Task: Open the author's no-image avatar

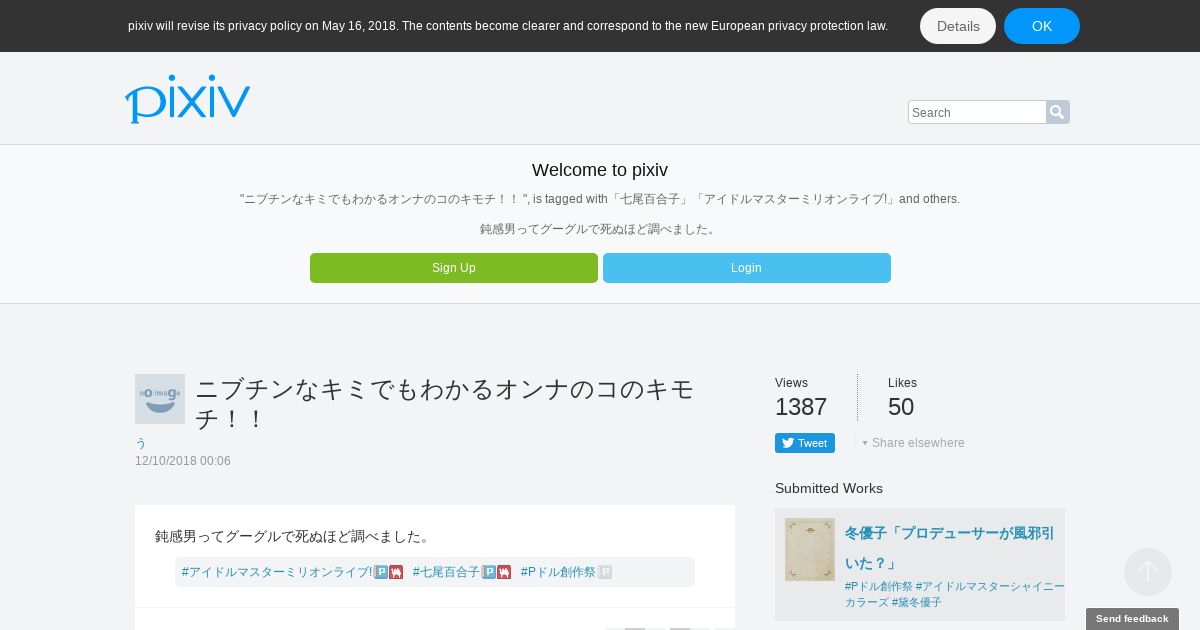Action: pyautogui.click(x=160, y=399)
